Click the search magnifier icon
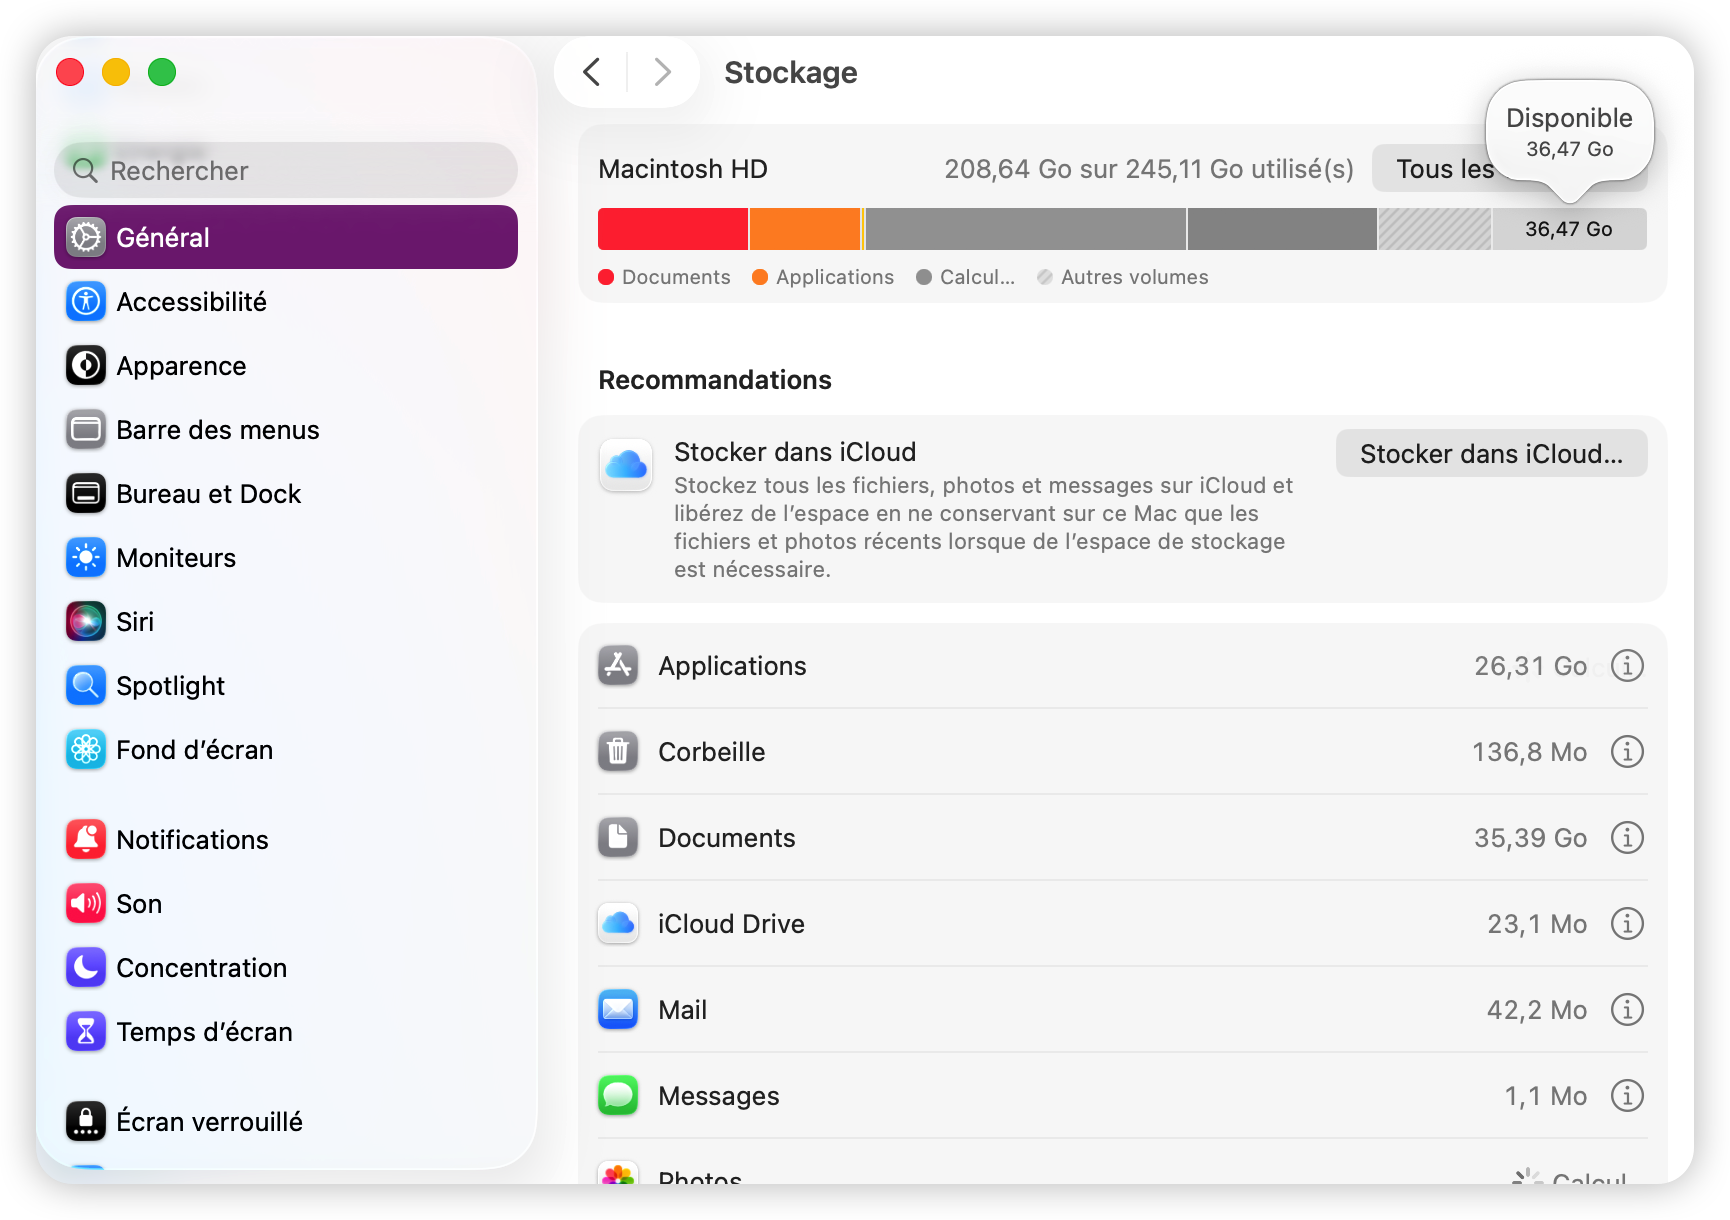Viewport: 1730px width, 1220px height. (86, 171)
